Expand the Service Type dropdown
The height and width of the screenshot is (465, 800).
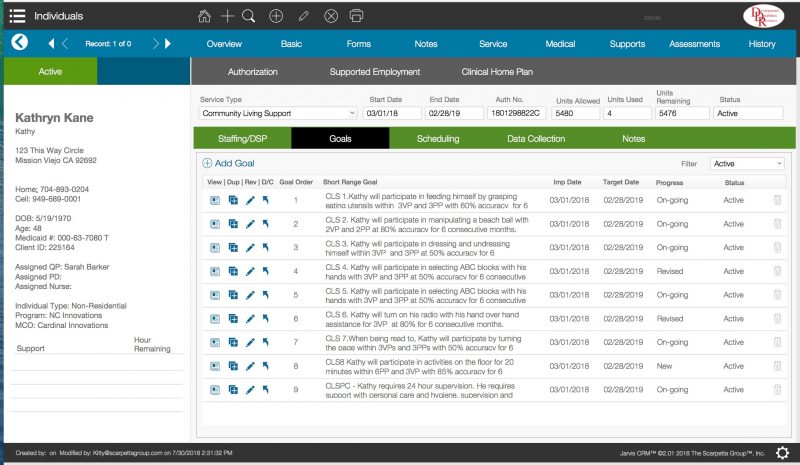pos(278,113)
